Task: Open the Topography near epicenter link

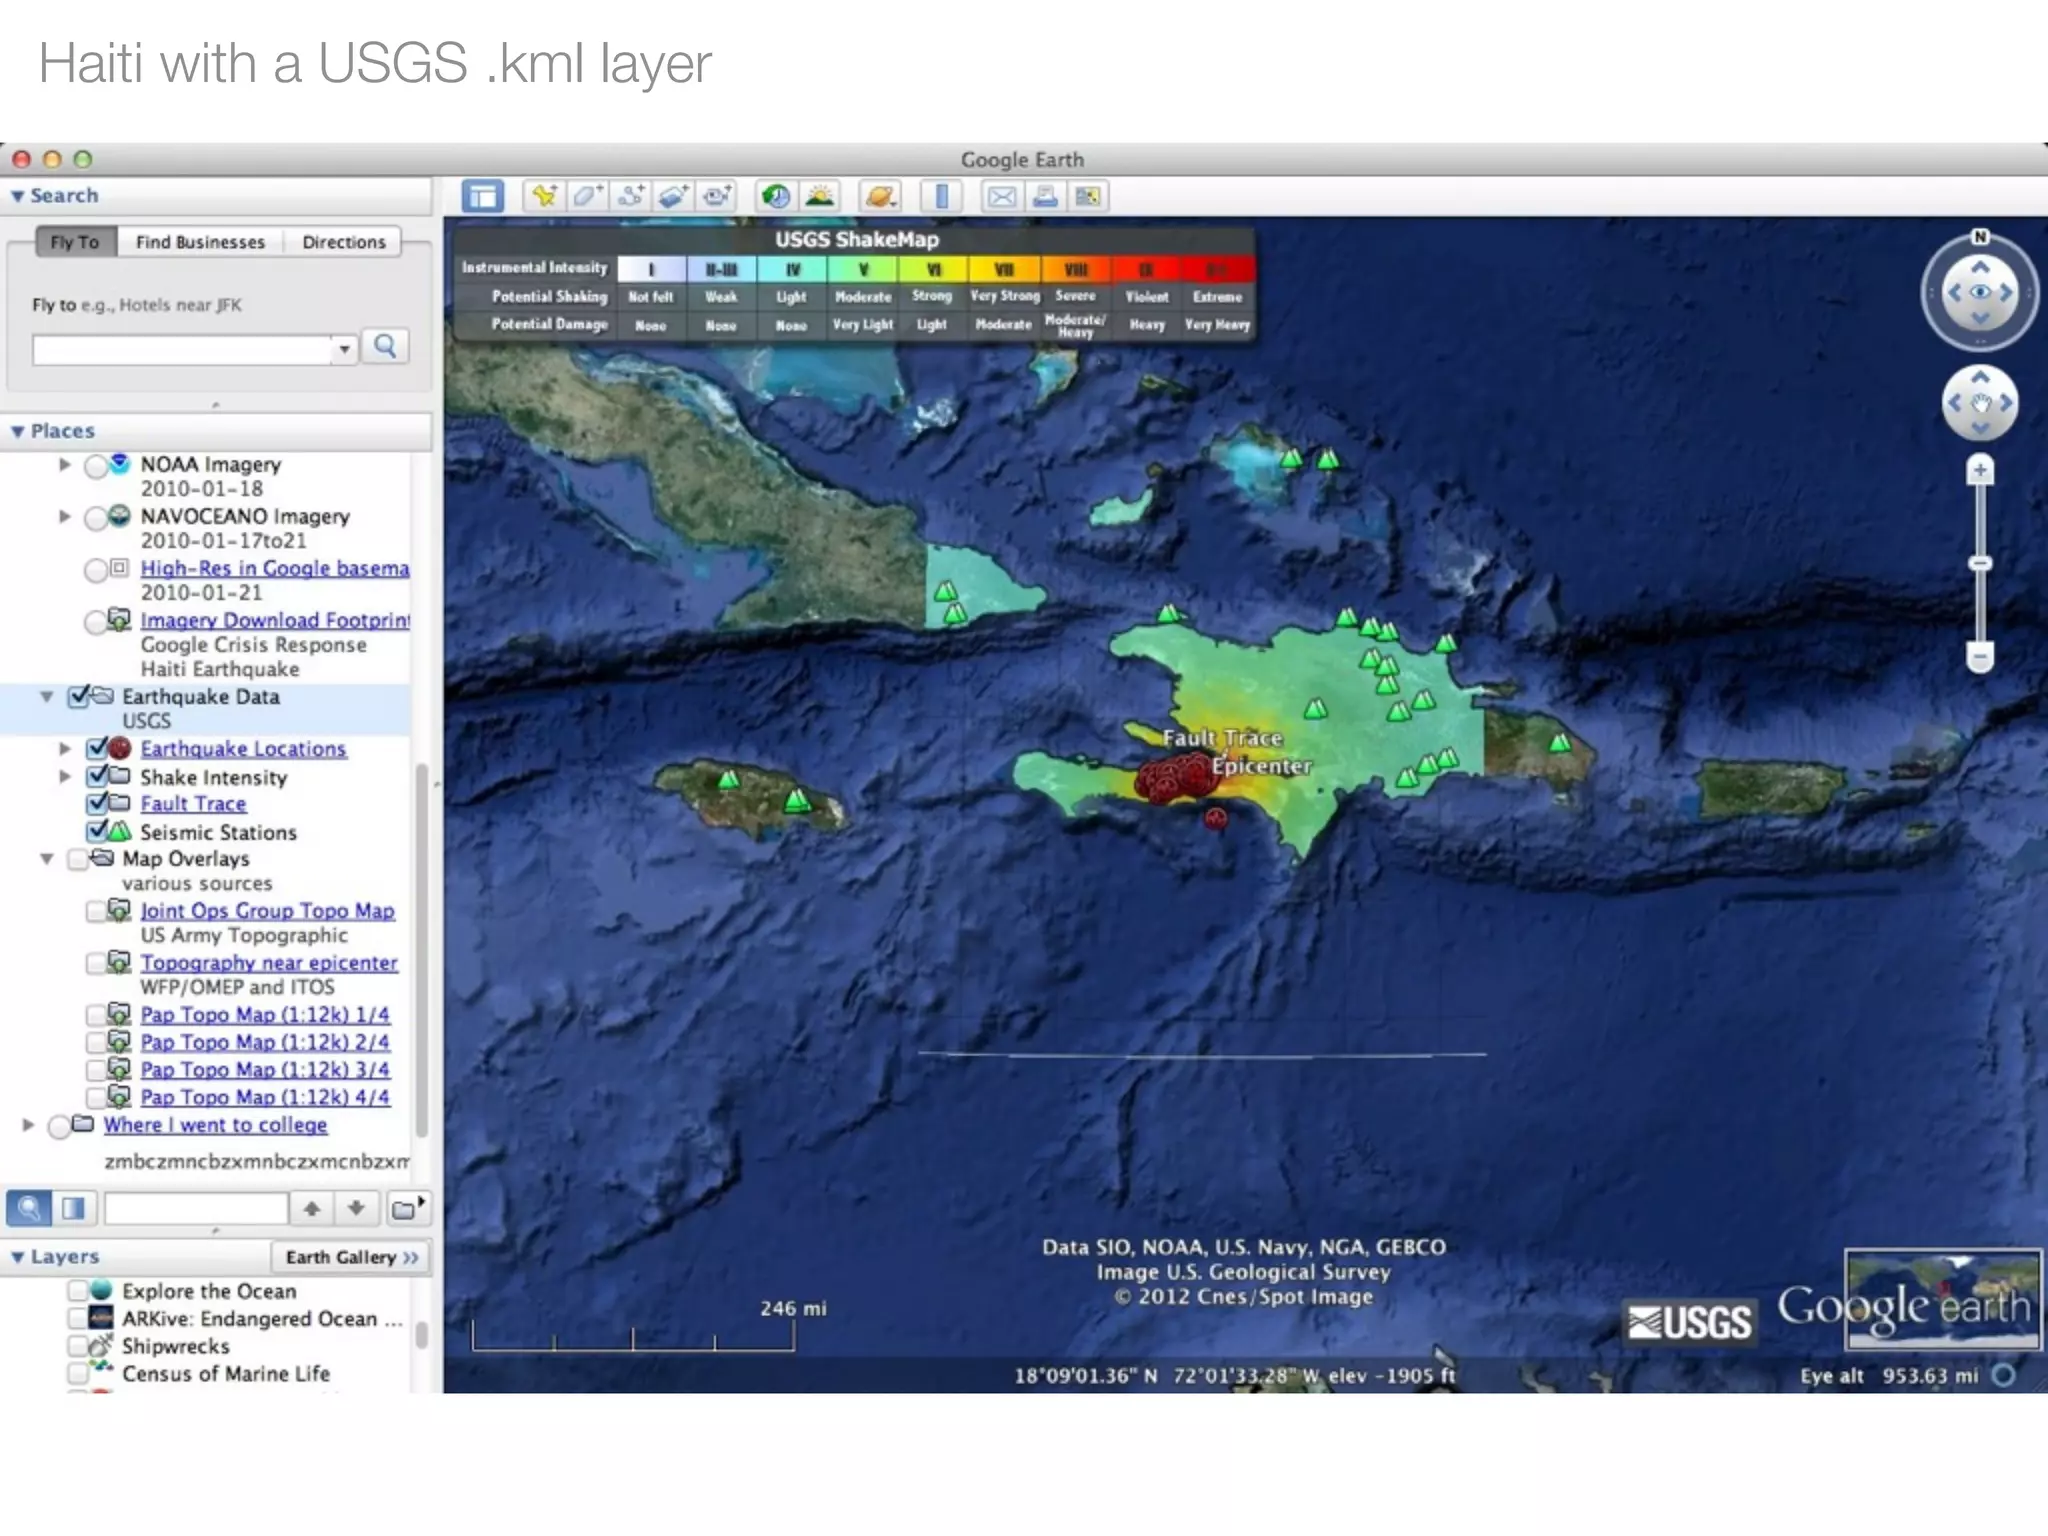Action: [269, 962]
